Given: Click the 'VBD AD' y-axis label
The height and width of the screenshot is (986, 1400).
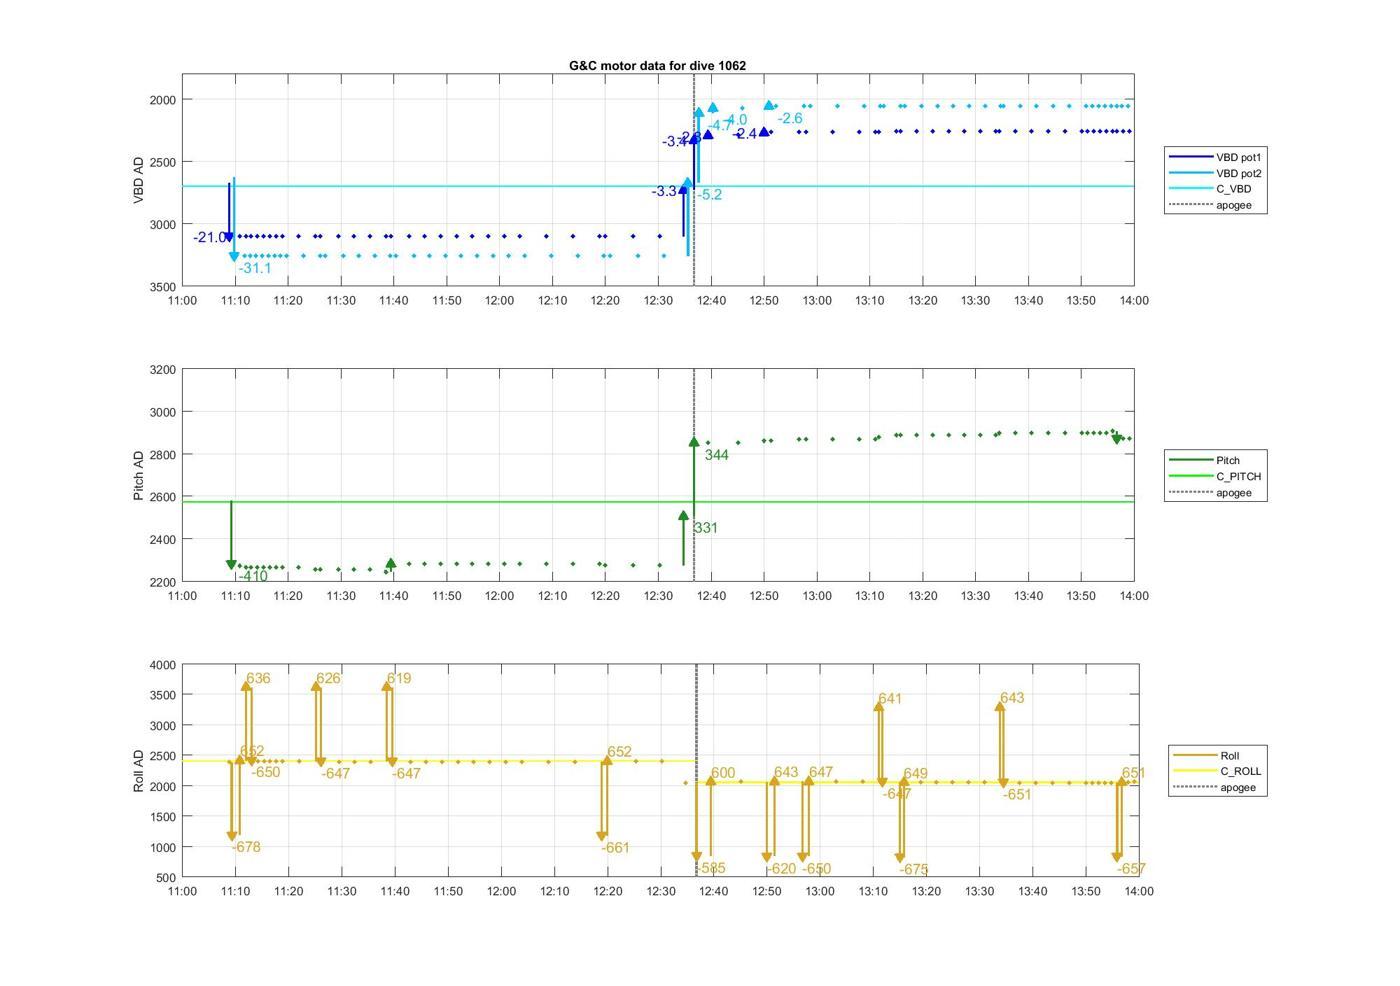Looking at the screenshot, I should click(x=139, y=180).
